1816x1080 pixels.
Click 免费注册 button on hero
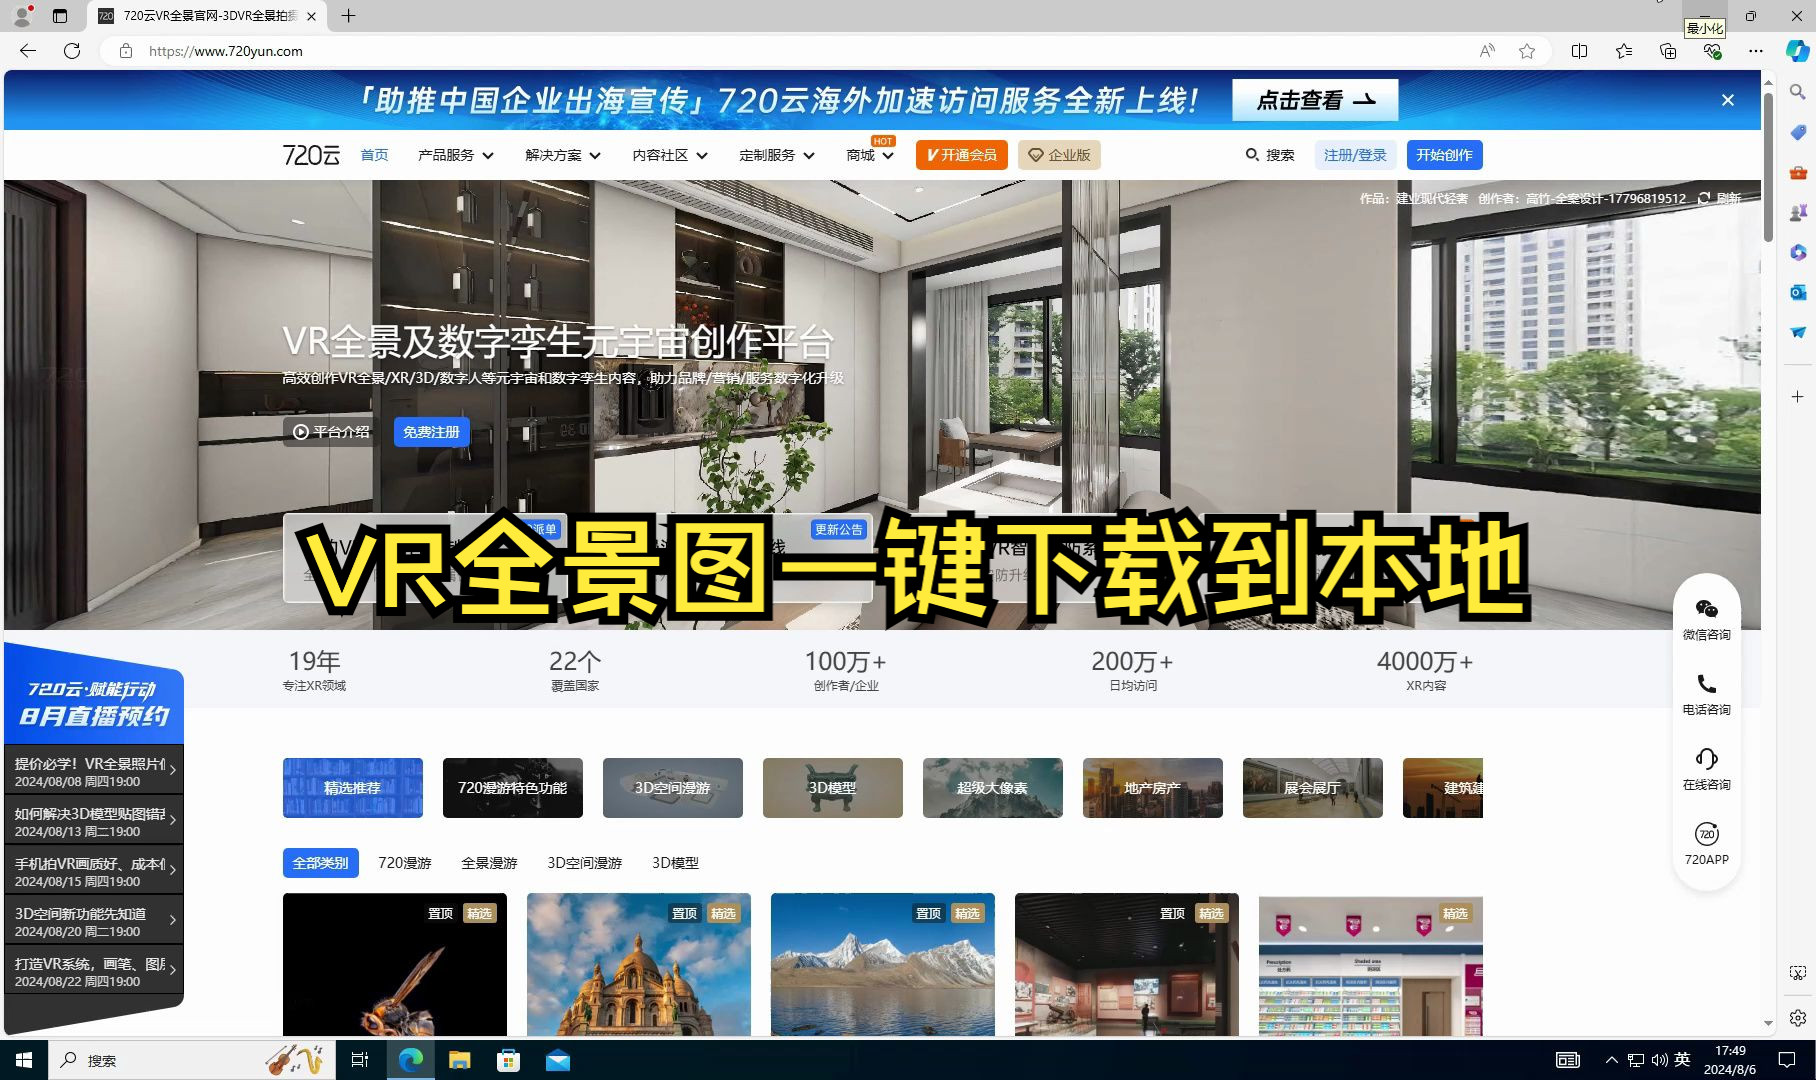[431, 432]
